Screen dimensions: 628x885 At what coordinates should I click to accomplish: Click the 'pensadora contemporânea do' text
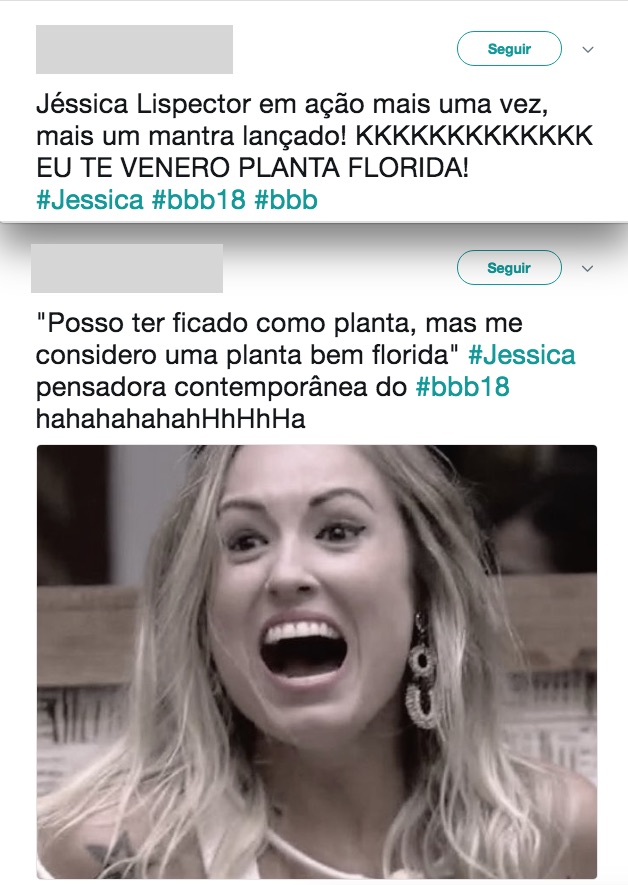tap(222, 387)
